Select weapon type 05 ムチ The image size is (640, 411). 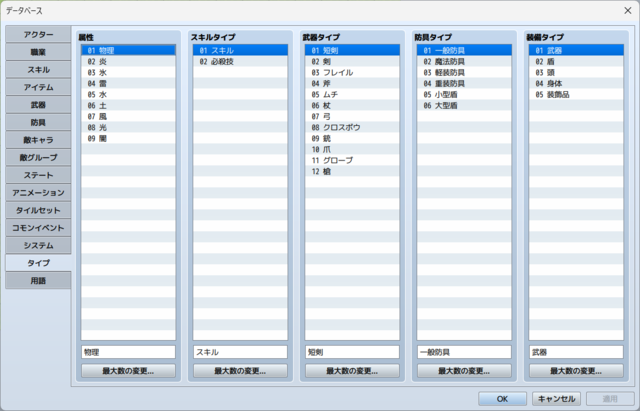point(352,94)
